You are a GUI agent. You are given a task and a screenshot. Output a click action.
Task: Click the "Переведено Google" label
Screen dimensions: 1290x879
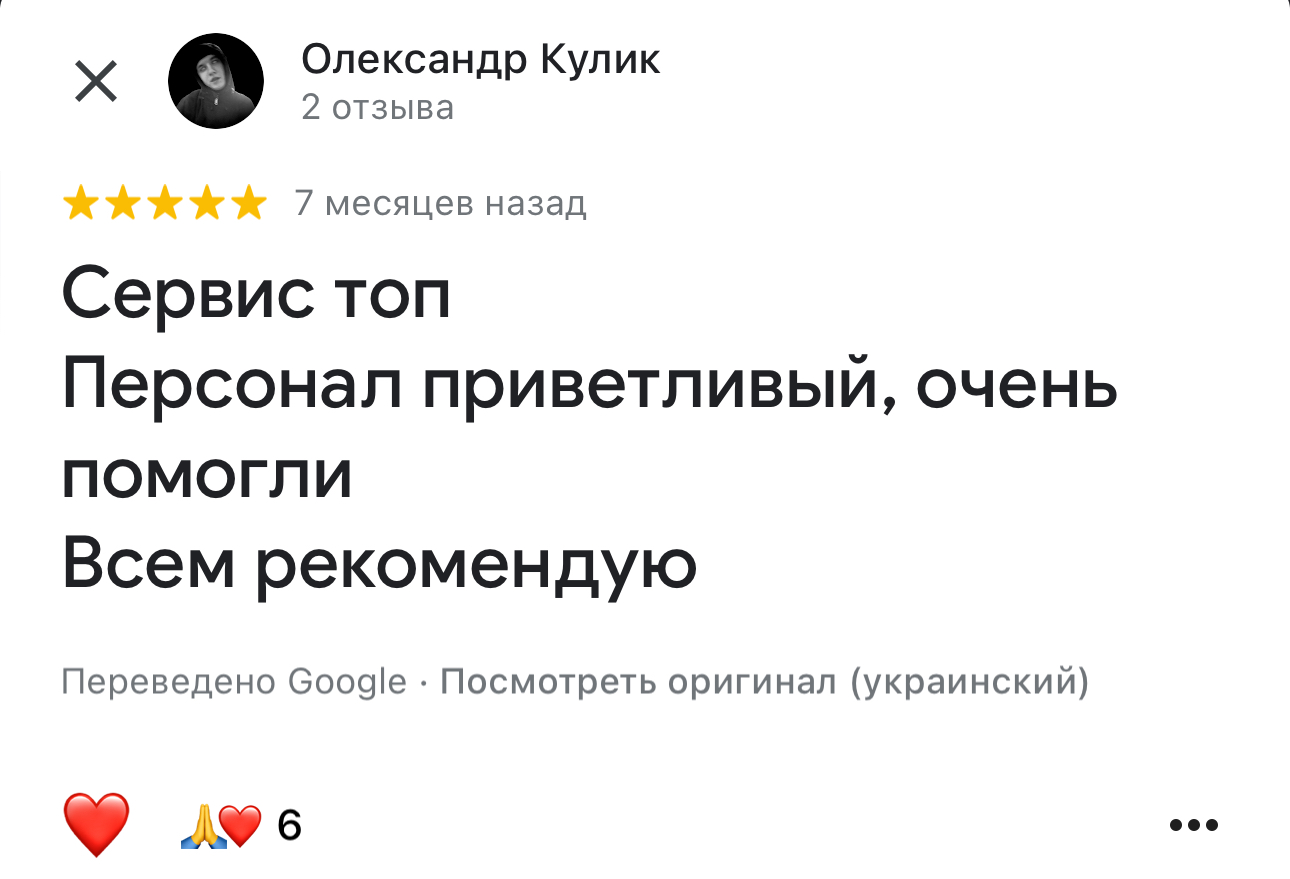(x=234, y=682)
